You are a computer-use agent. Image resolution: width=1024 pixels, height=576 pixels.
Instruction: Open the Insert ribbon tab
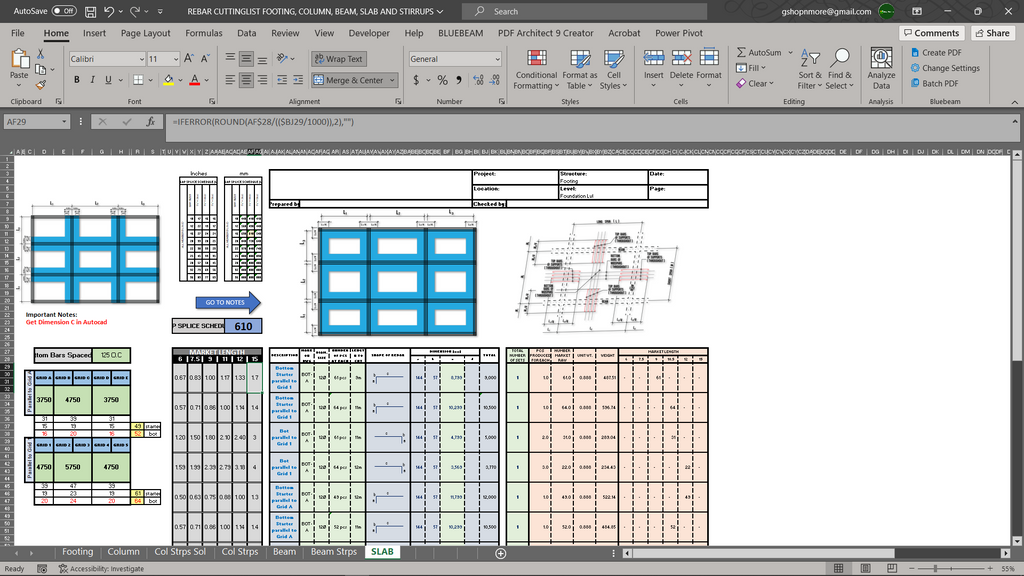point(94,33)
